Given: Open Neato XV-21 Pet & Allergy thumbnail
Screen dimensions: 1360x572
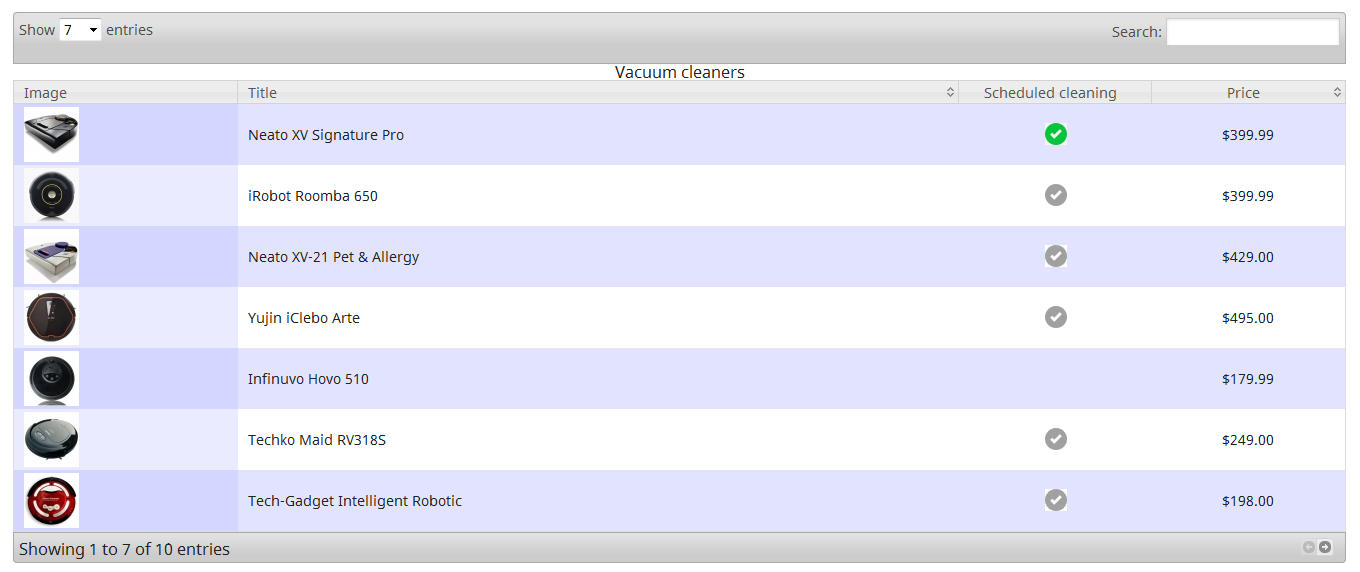Looking at the screenshot, I should click(x=52, y=257).
